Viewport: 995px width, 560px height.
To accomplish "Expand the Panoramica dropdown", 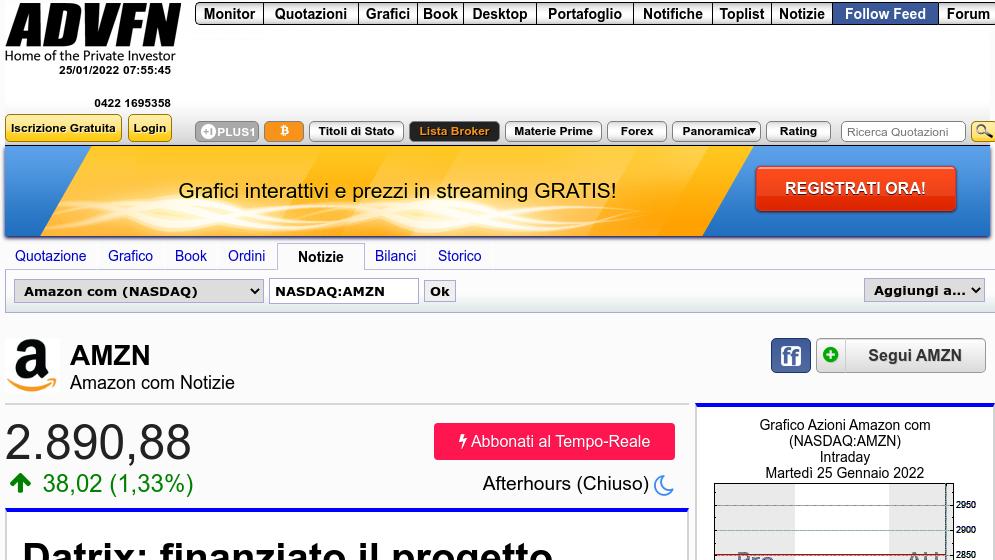I will coord(716,131).
